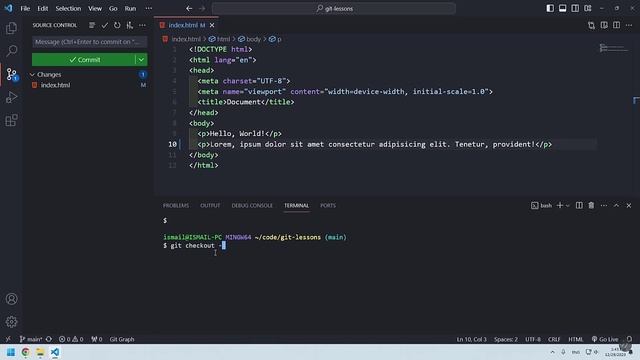Image resolution: width=640 pixels, height=360 pixels.
Task: Open the File menu
Action: (x=25, y=9)
